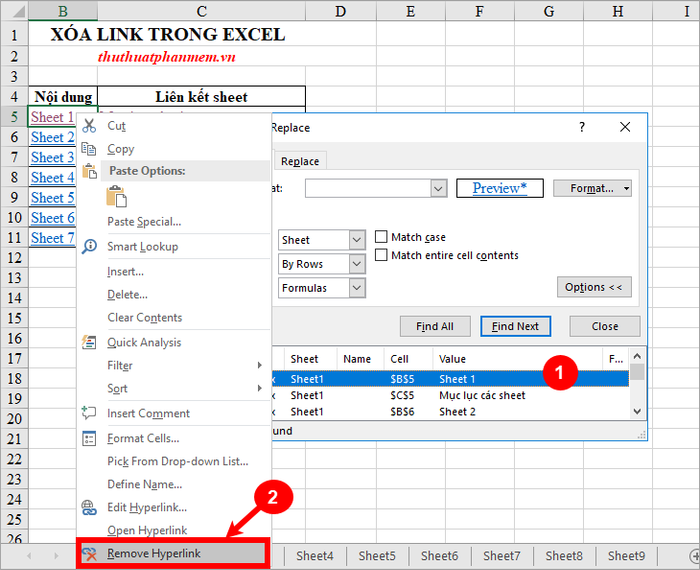
Task: Click the Select All corner triangle
Action: (x=19, y=11)
